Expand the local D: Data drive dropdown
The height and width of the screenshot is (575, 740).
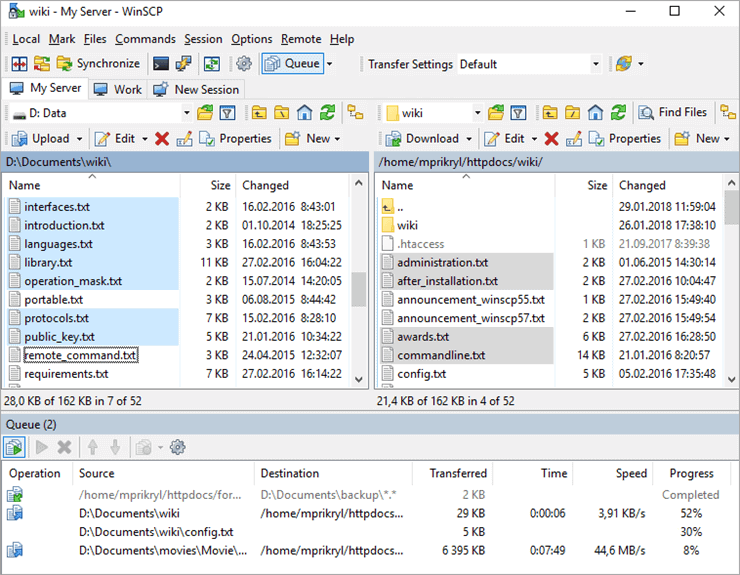point(186,113)
